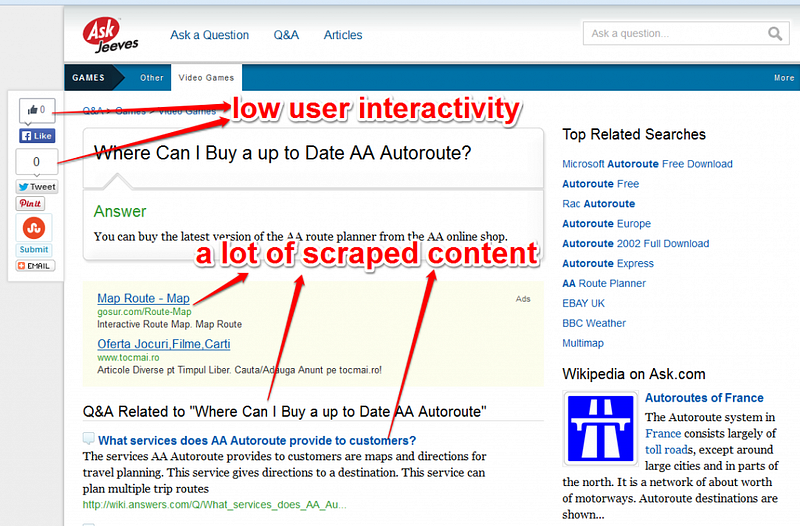Click the Facebook Like button

(37, 136)
